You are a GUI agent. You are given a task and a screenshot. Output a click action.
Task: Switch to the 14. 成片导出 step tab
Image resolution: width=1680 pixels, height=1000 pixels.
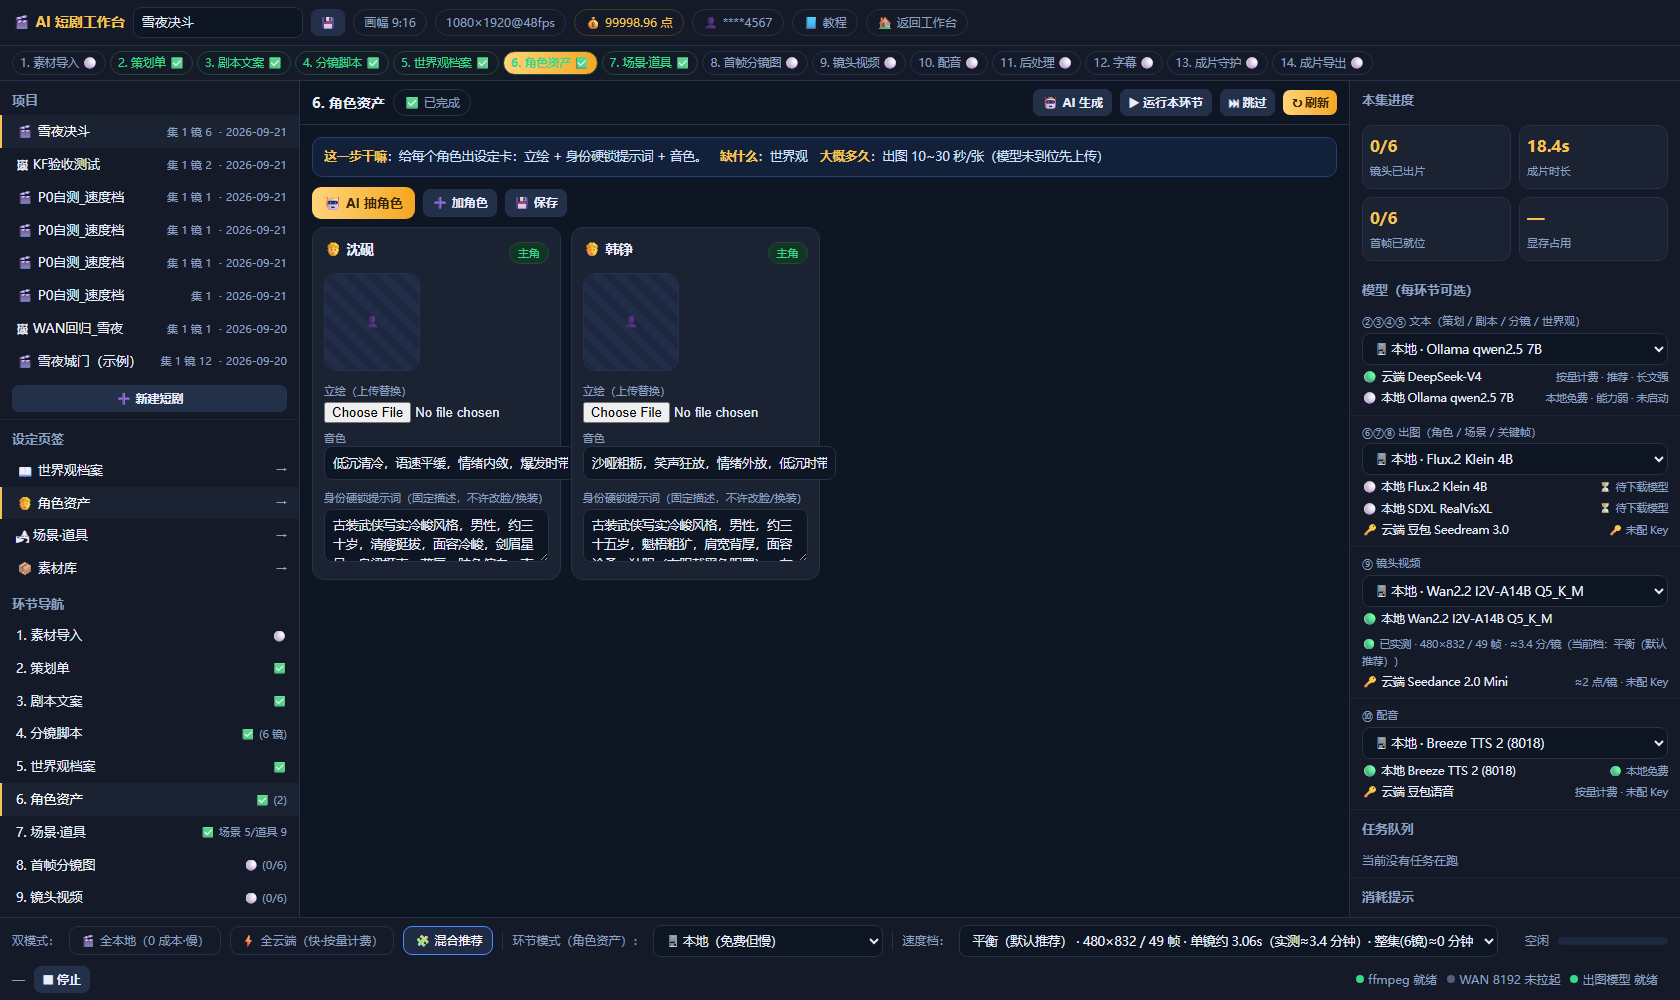(x=1322, y=63)
